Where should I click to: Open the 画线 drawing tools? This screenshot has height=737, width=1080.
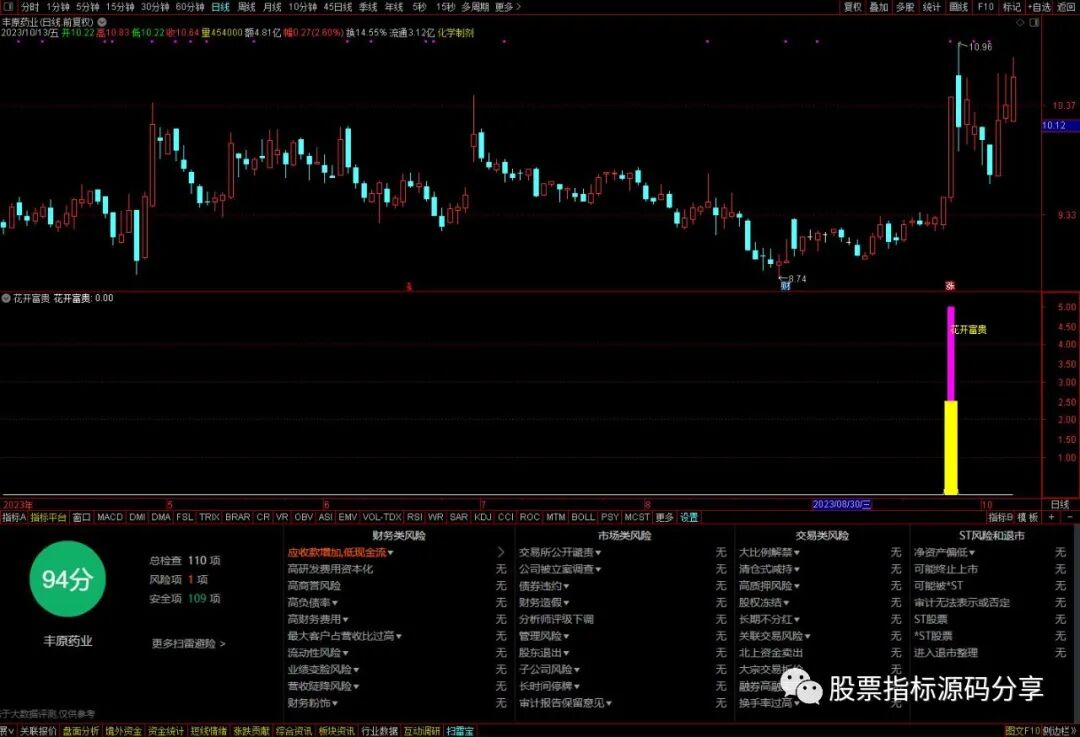coord(959,7)
